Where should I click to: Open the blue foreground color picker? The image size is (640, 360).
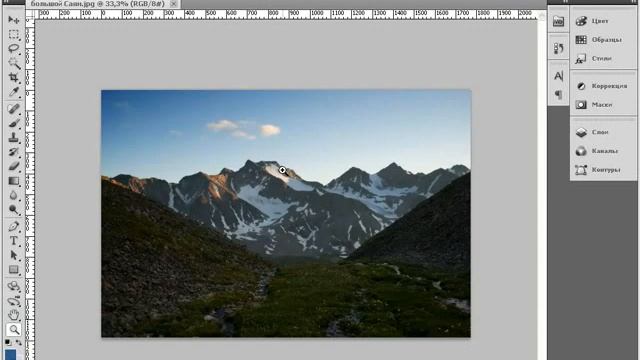[10, 354]
